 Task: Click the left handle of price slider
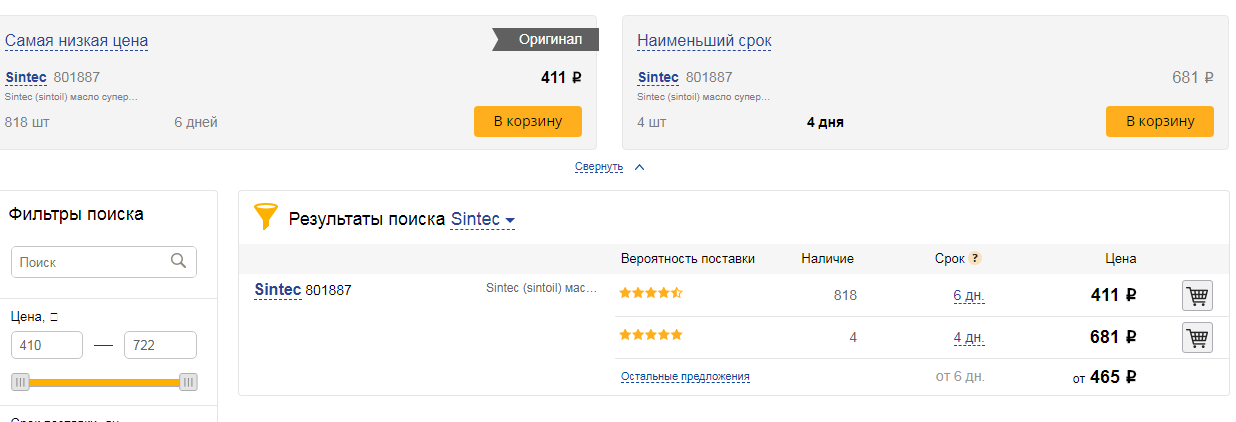[x=20, y=382]
